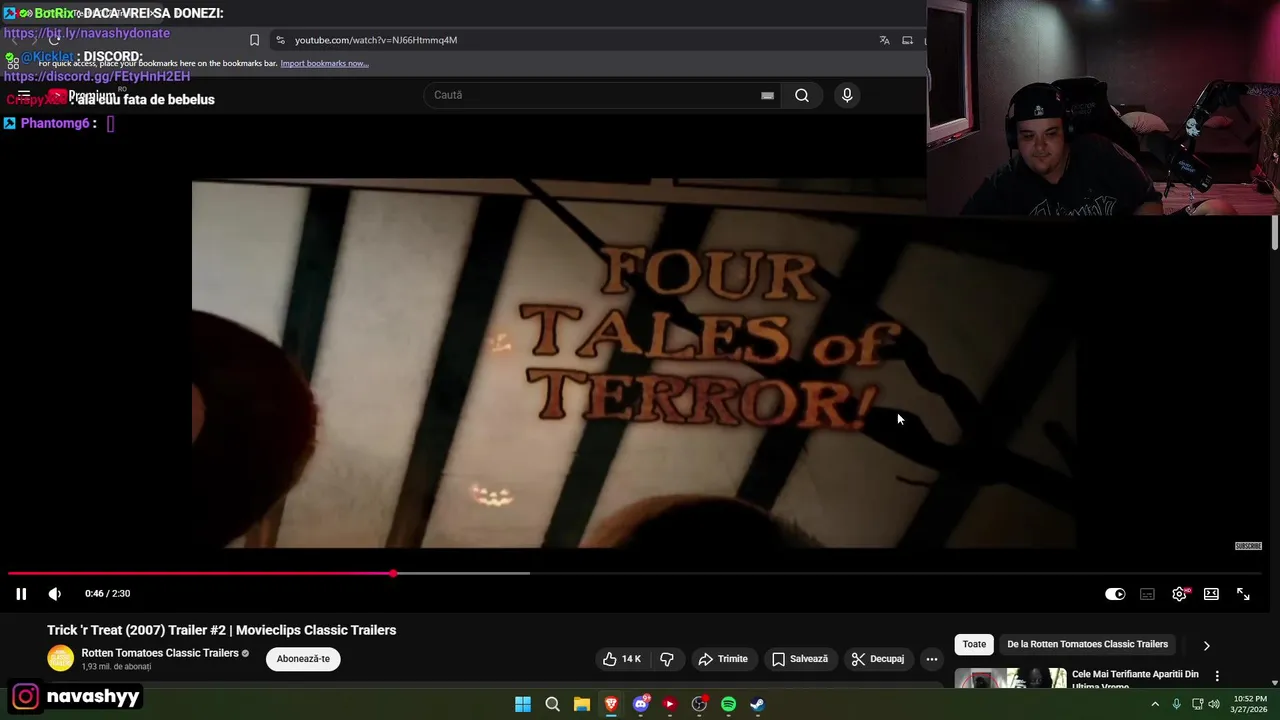
Task: View site information icon in address bar
Action: pos(280,40)
